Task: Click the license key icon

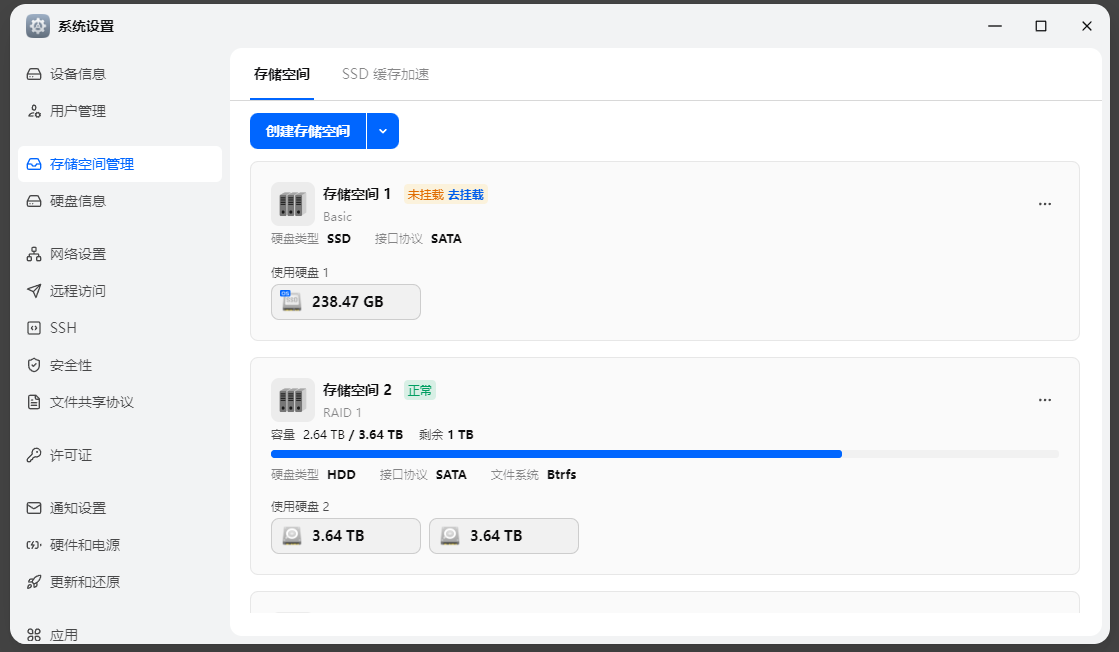Action: point(34,455)
